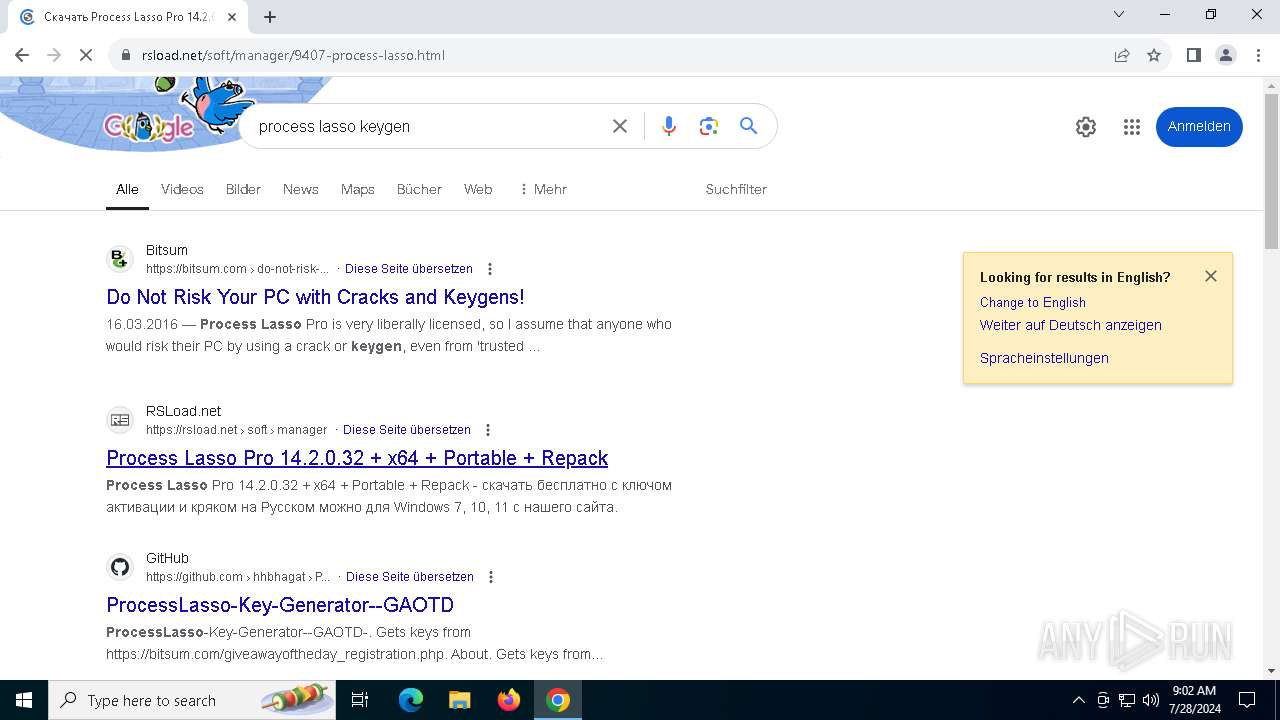The height and width of the screenshot is (720, 1280).
Task: Open the new tab plus button
Action: [x=270, y=16]
